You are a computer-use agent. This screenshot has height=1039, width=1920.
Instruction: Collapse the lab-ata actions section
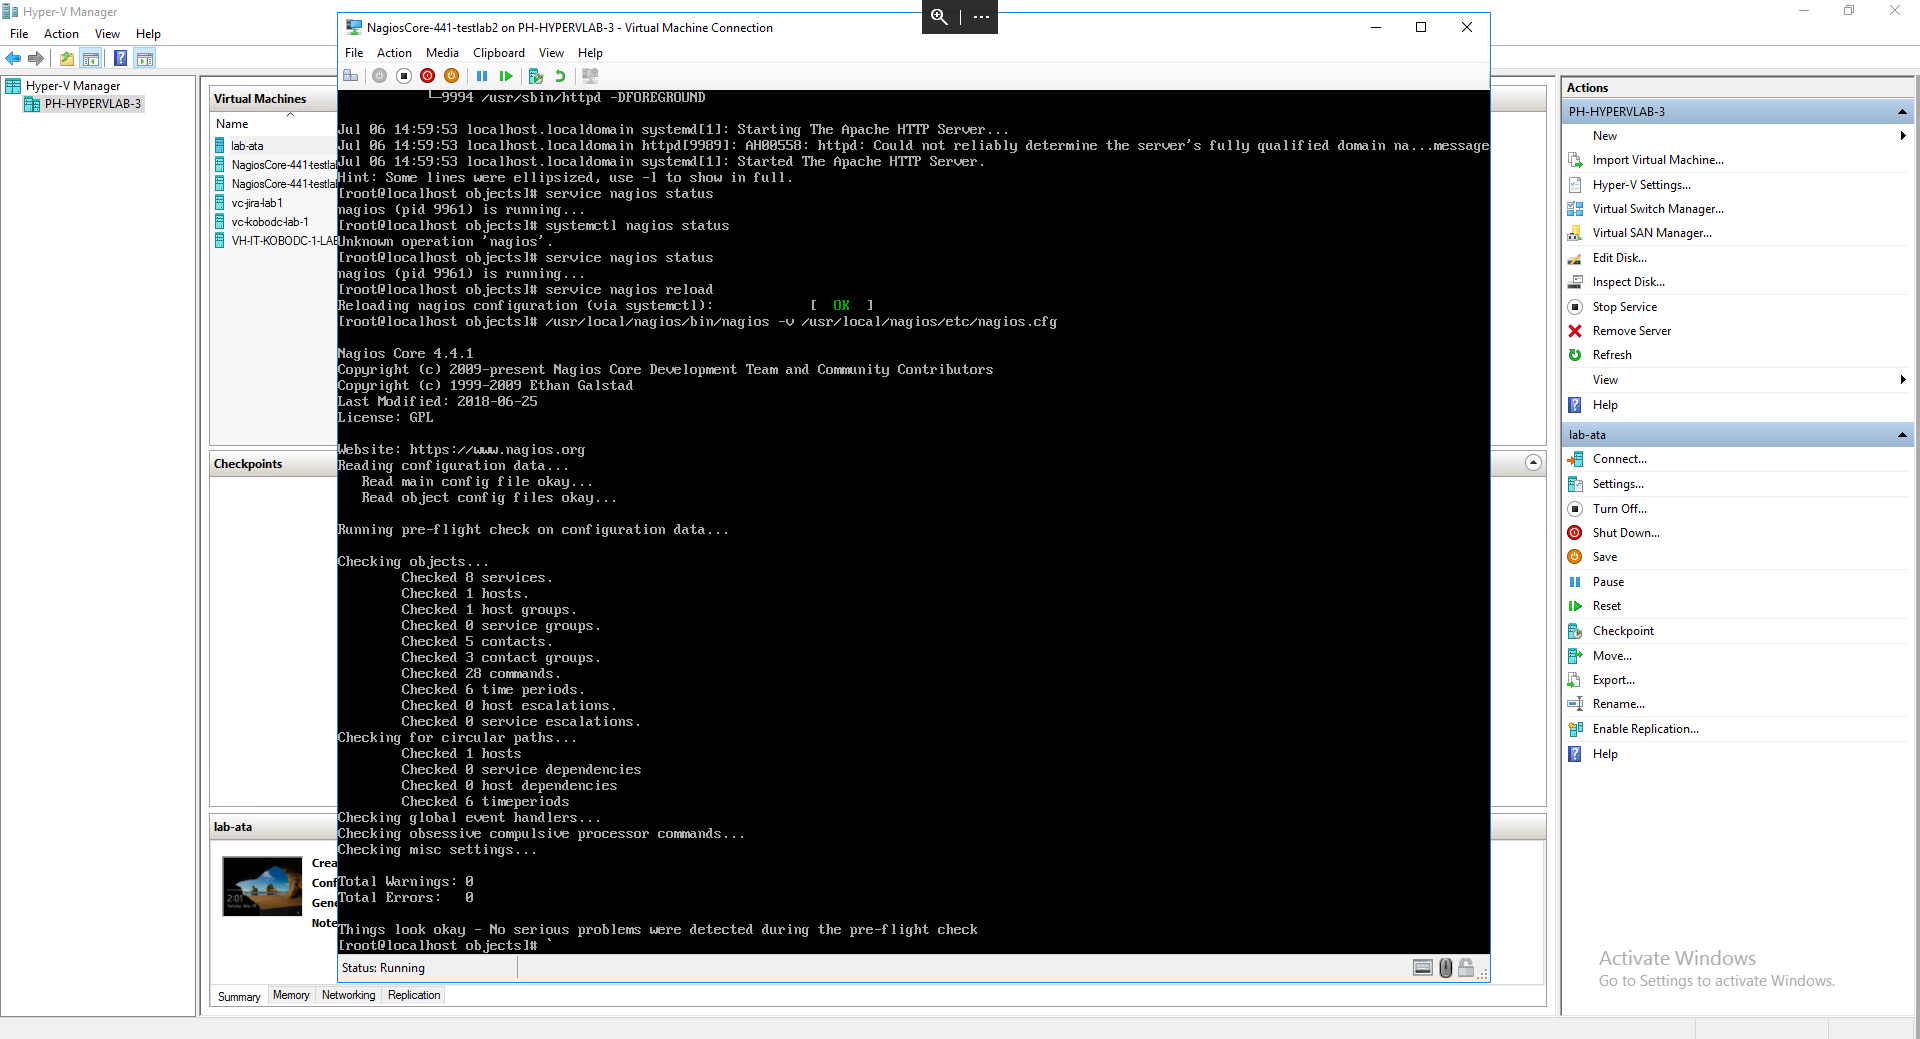[1901, 435]
